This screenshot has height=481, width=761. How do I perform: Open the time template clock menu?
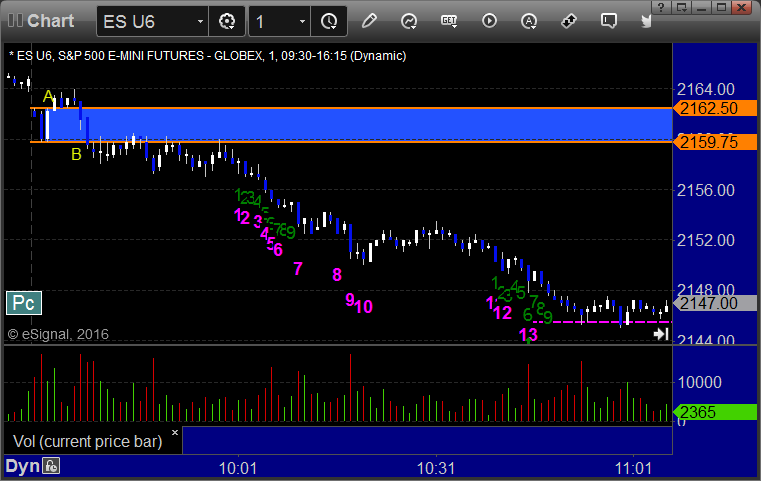click(x=329, y=21)
